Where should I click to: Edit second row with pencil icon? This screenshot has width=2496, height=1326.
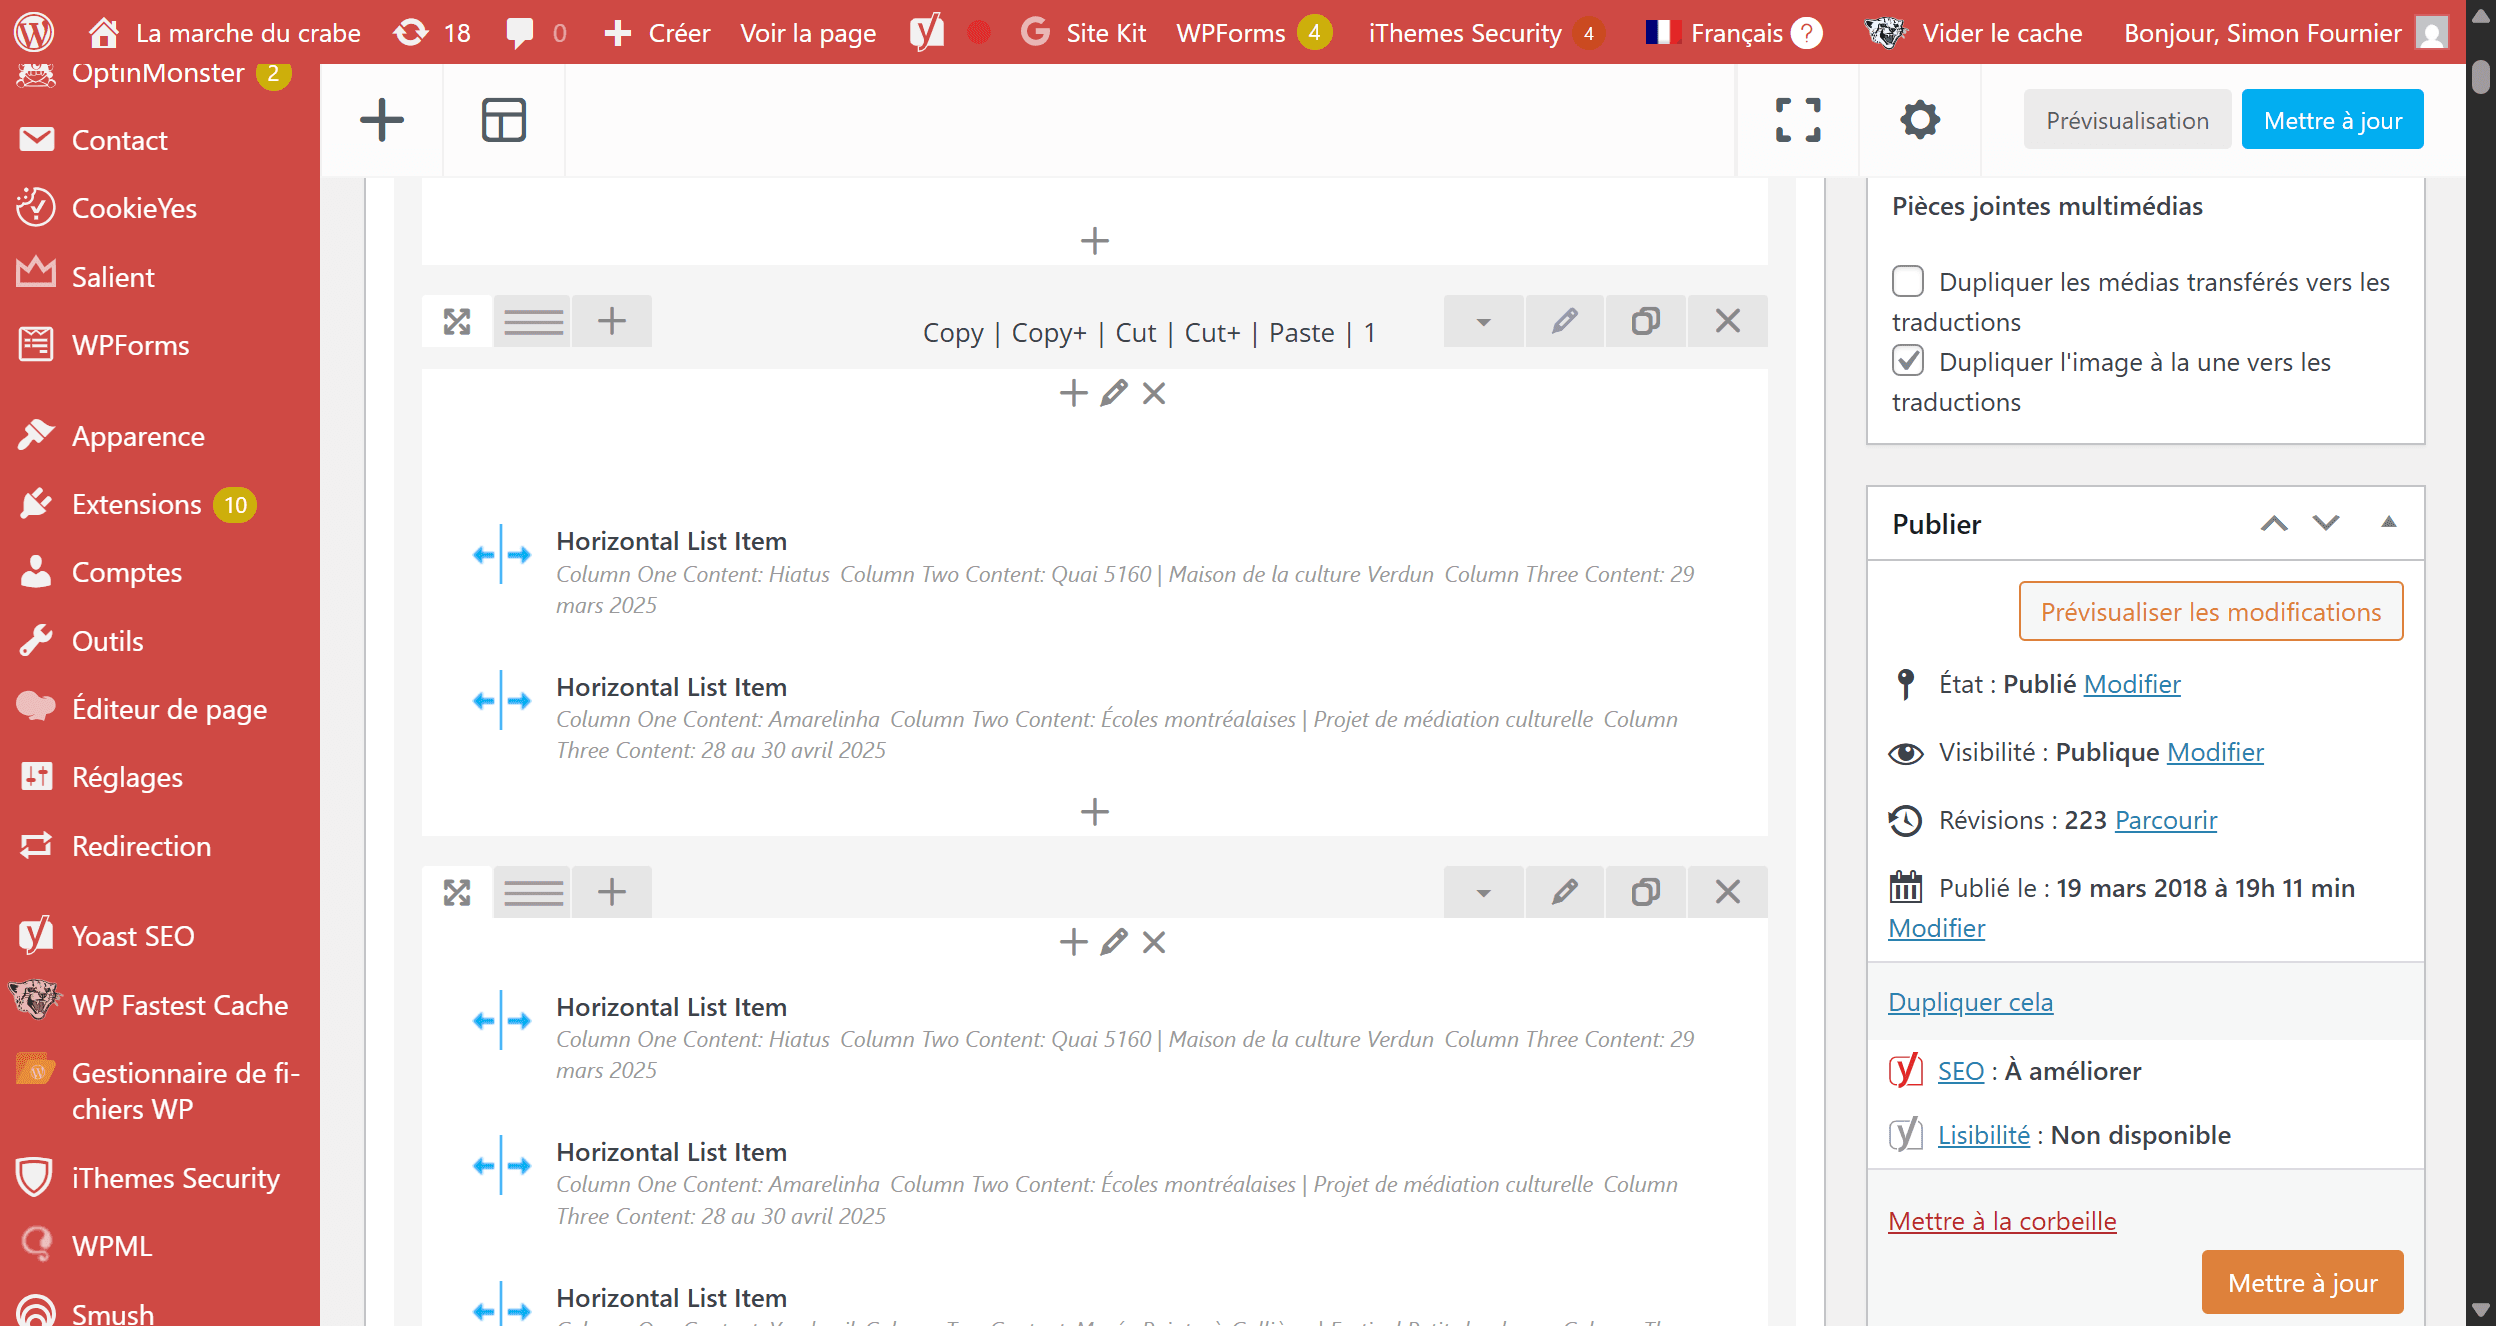tap(1565, 892)
